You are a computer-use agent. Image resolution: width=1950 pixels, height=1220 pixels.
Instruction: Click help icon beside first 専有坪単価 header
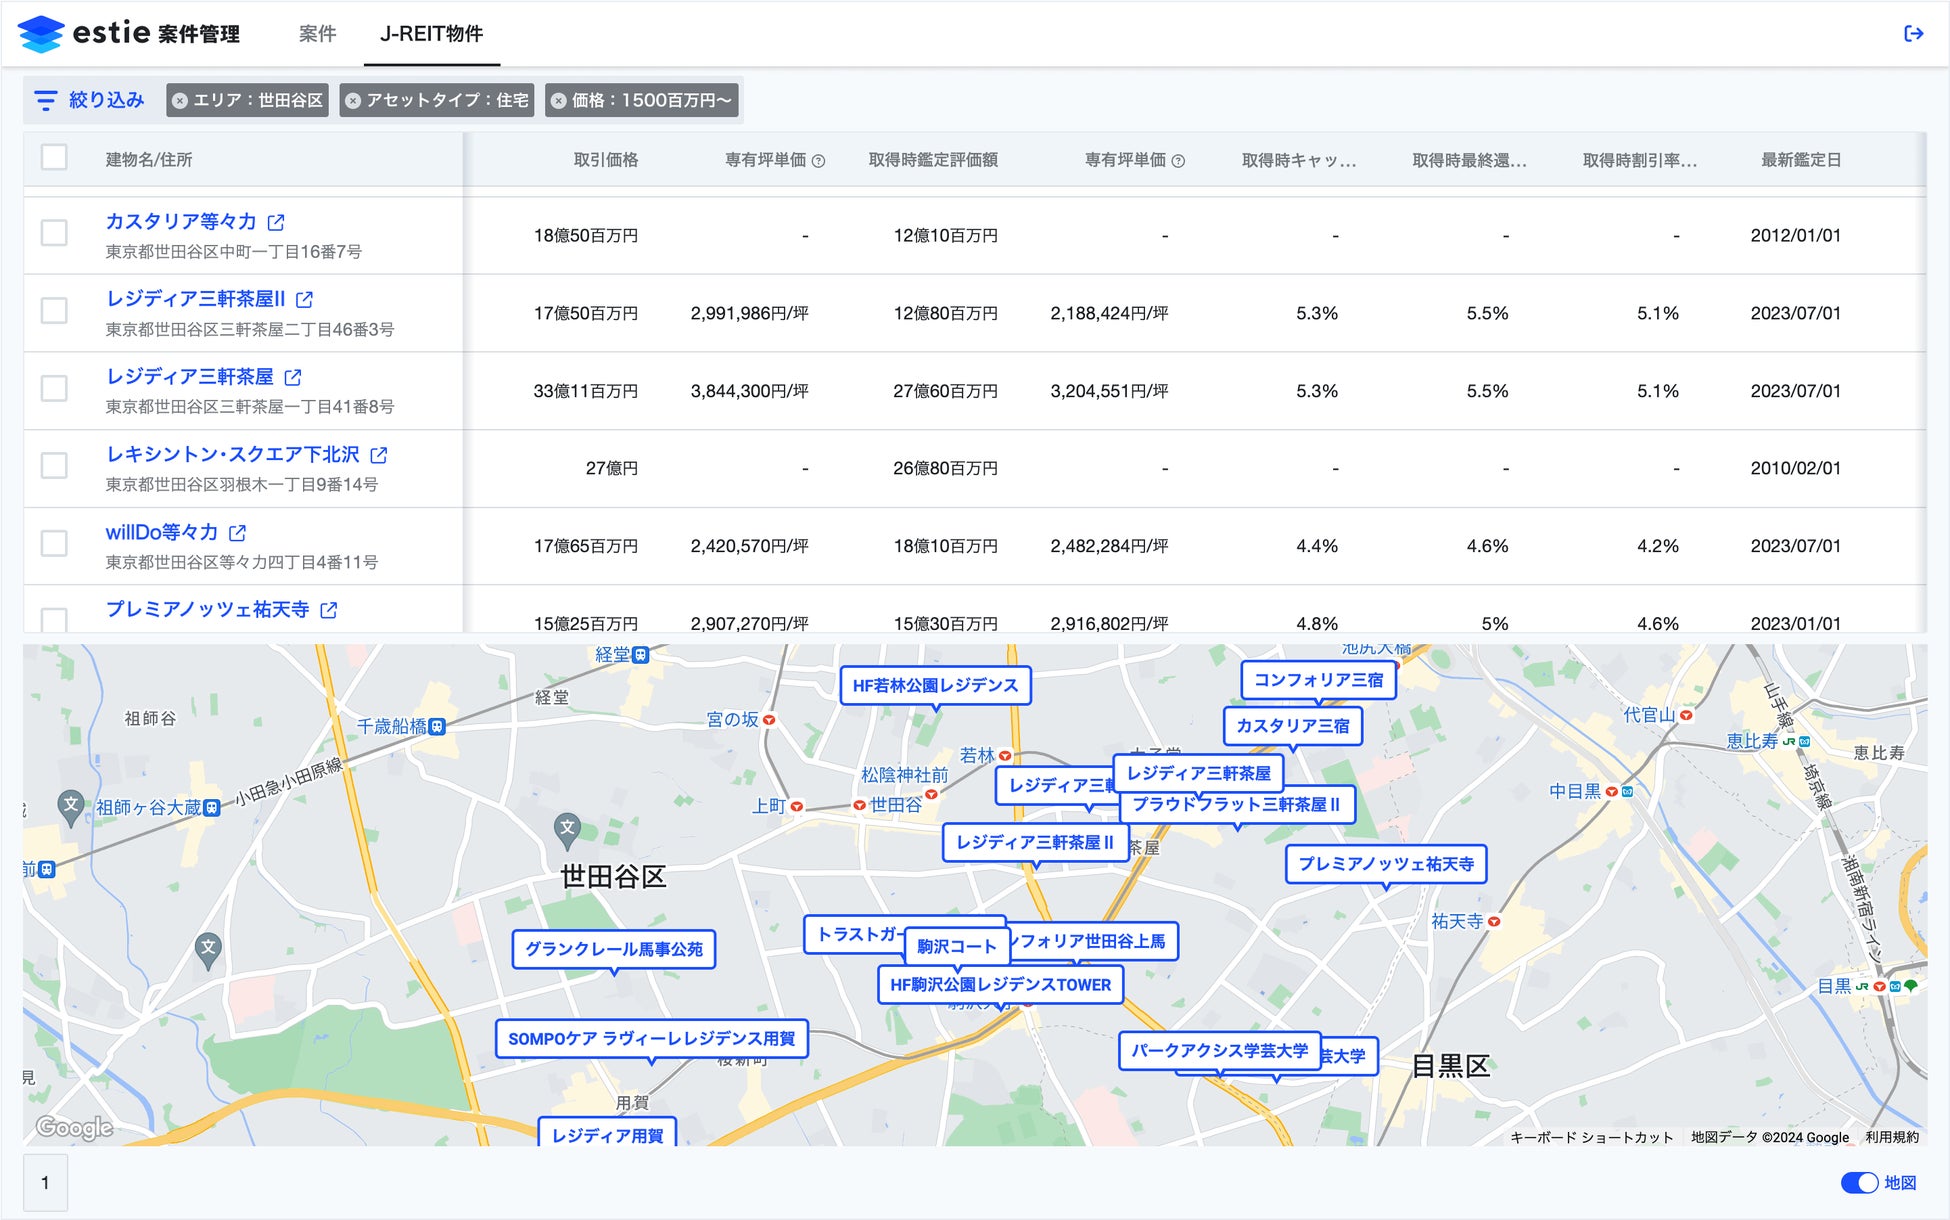coord(818,161)
